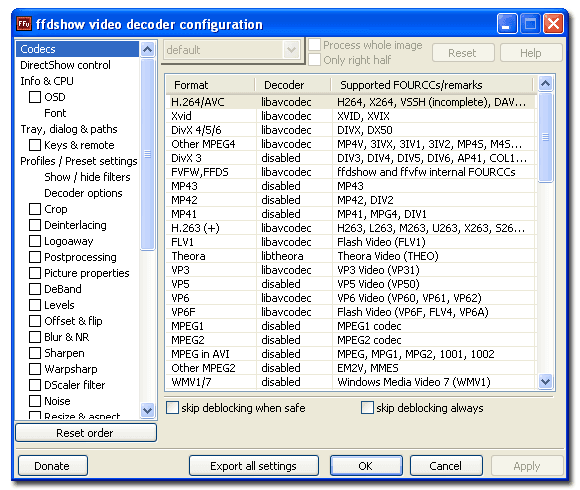Click the up arrow of sidebar scrollbar
This screenshot has width=580, height=490.
point(148,49)
